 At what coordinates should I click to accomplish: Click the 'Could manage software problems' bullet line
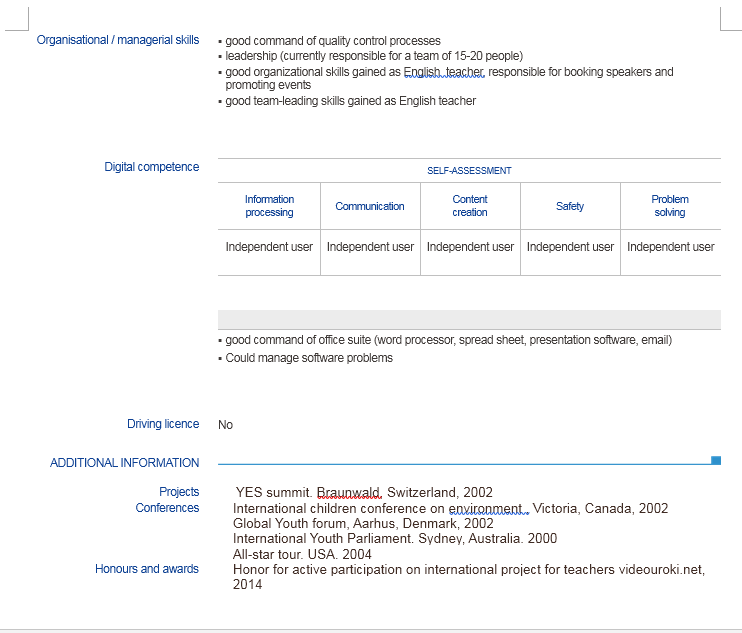pyautogui.click(x=309, y=358)
